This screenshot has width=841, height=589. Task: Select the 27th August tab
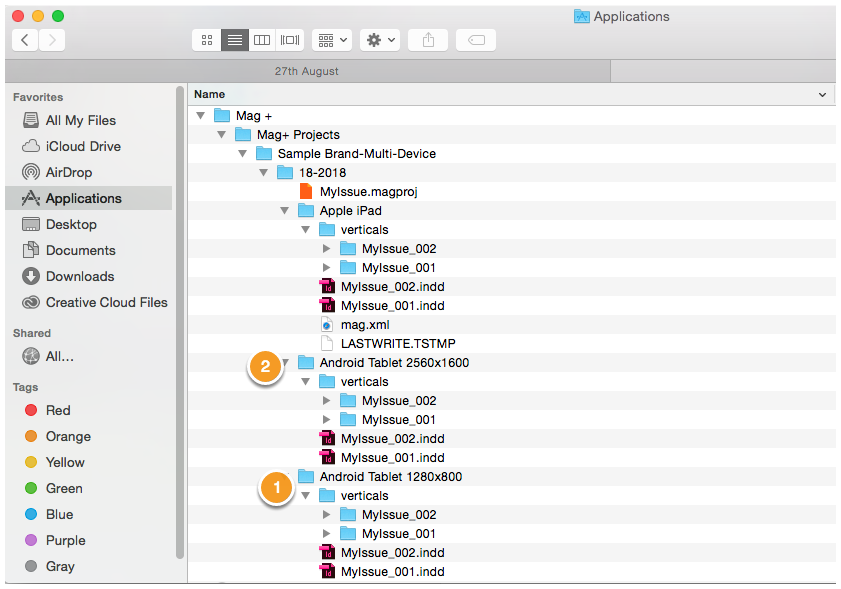307,71
